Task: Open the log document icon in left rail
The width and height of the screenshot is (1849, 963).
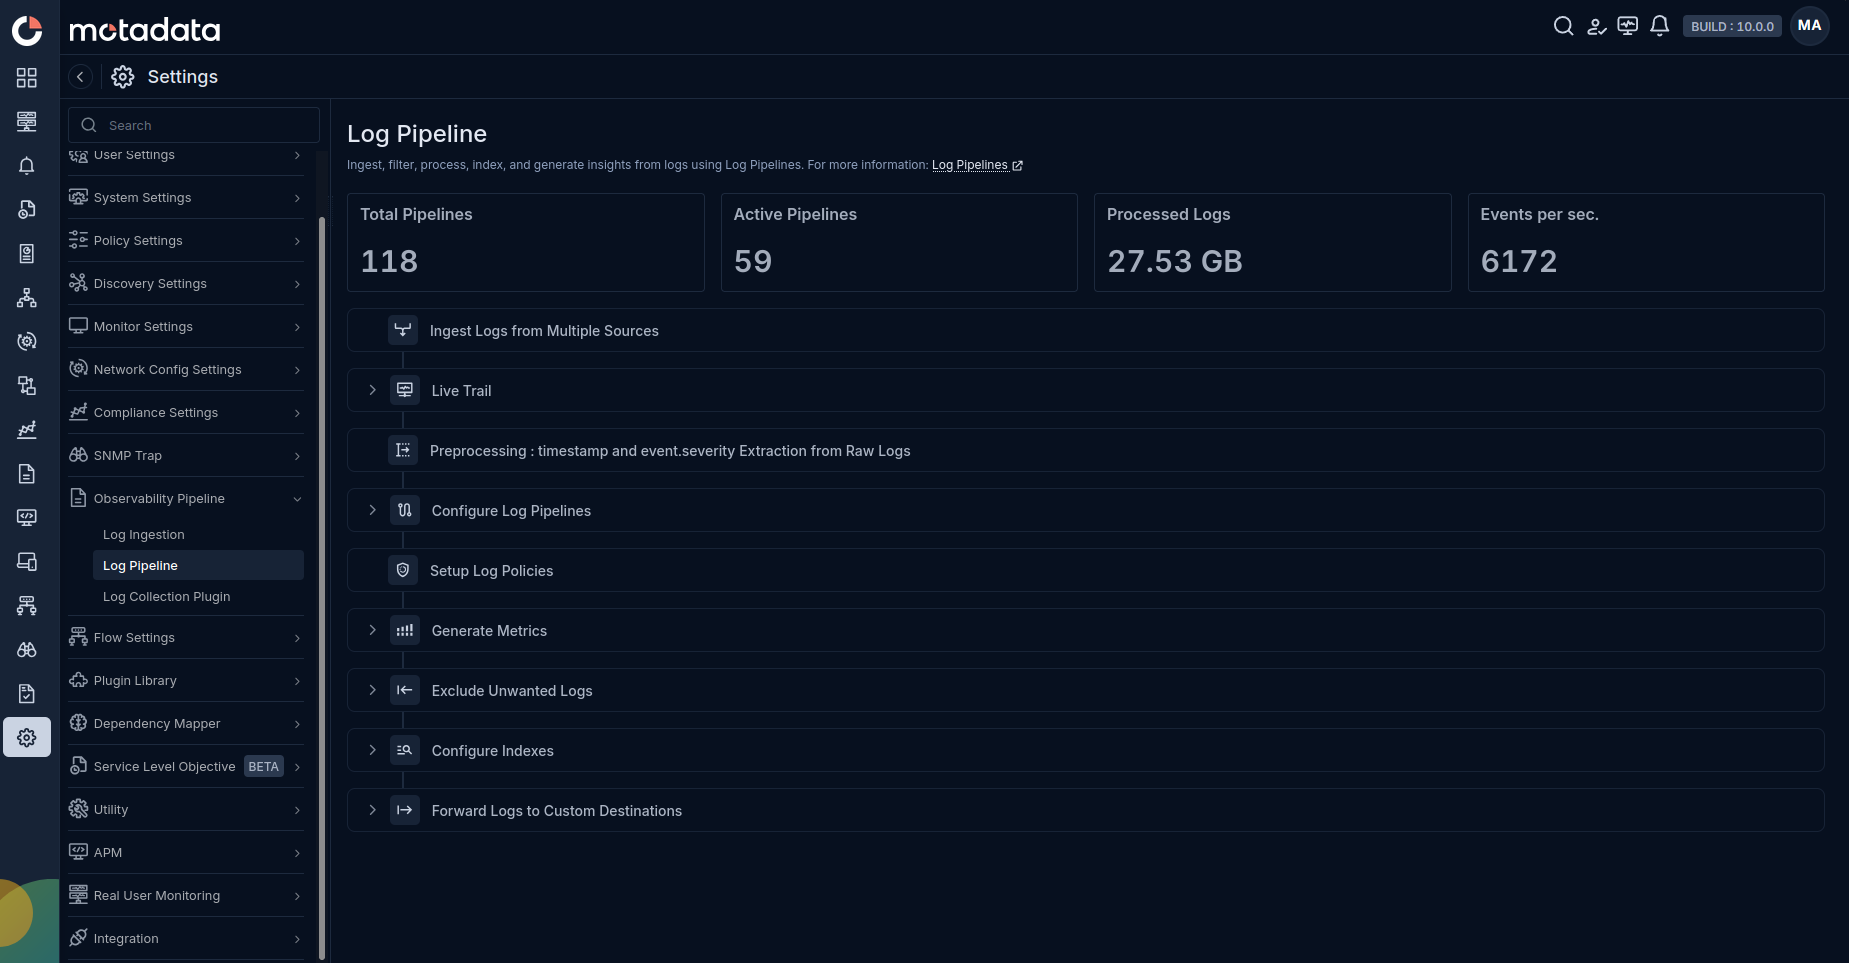Action: coord(27,474)
